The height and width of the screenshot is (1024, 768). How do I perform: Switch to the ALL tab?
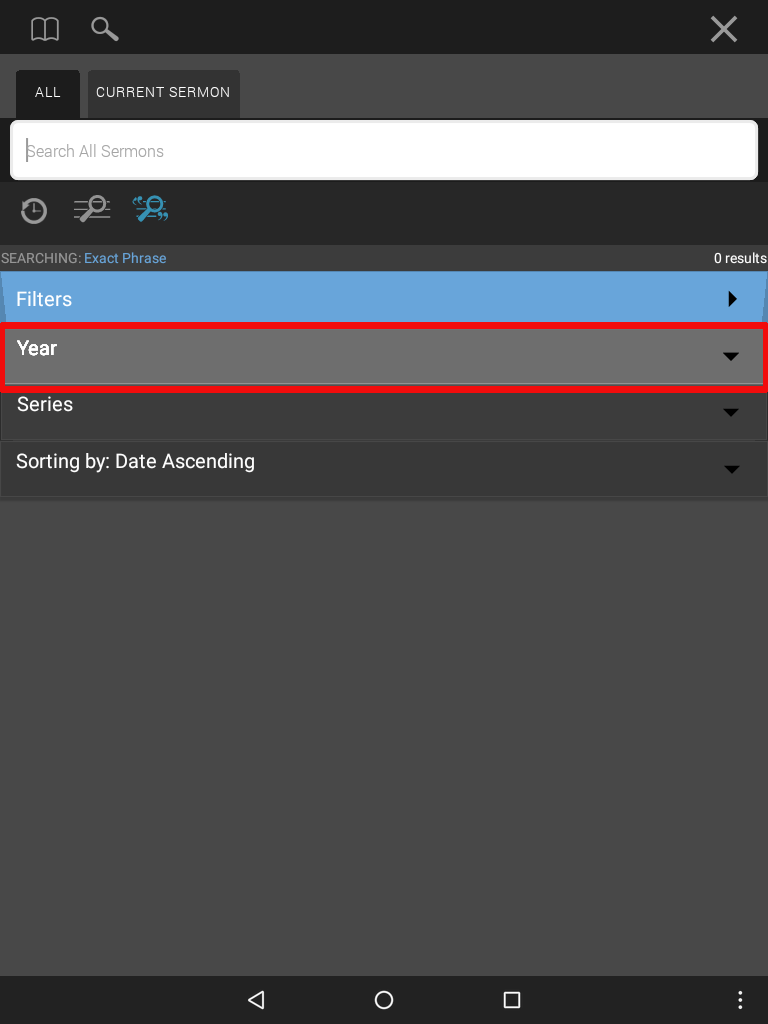pos(48,93)
